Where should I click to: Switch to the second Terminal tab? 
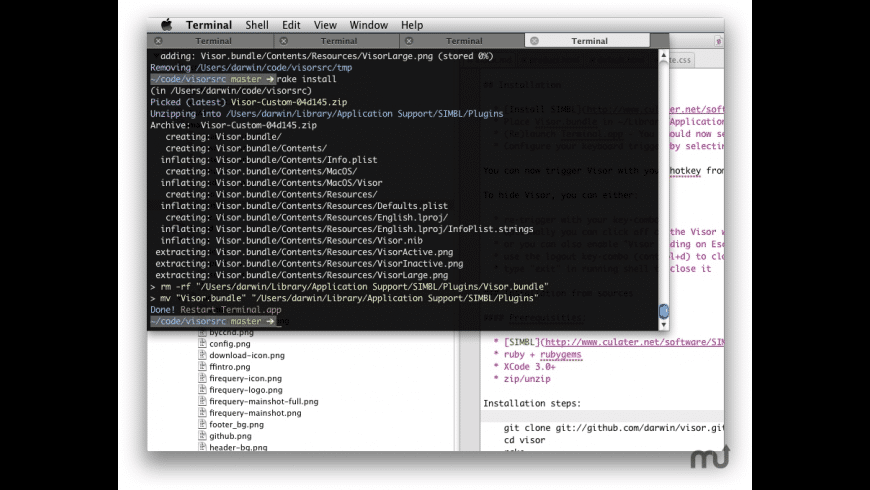338,41
